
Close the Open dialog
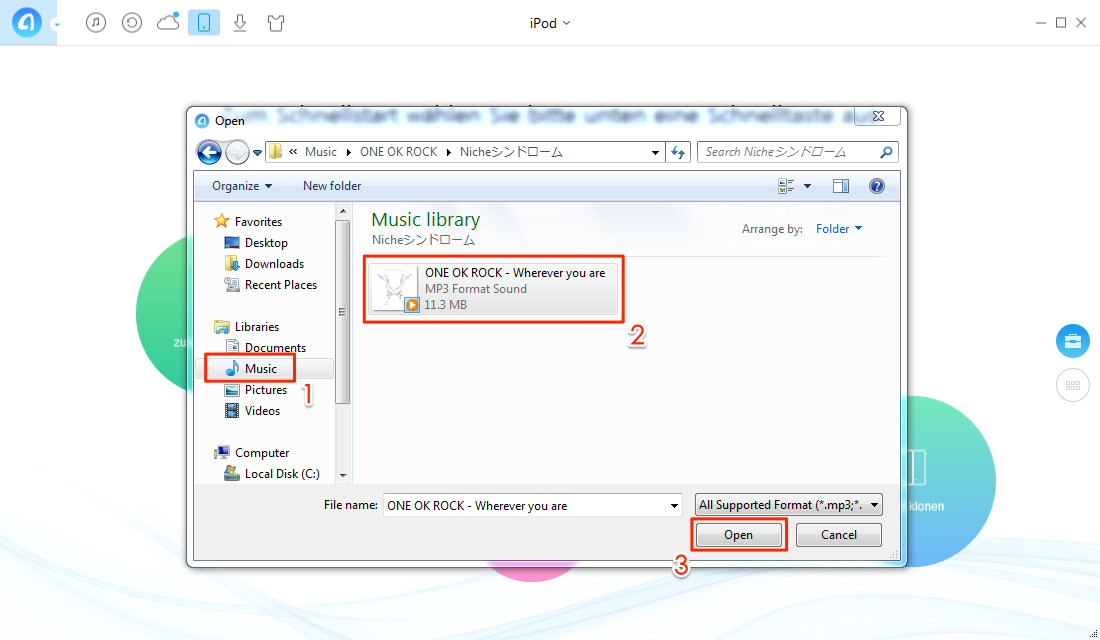pos(878,116)
